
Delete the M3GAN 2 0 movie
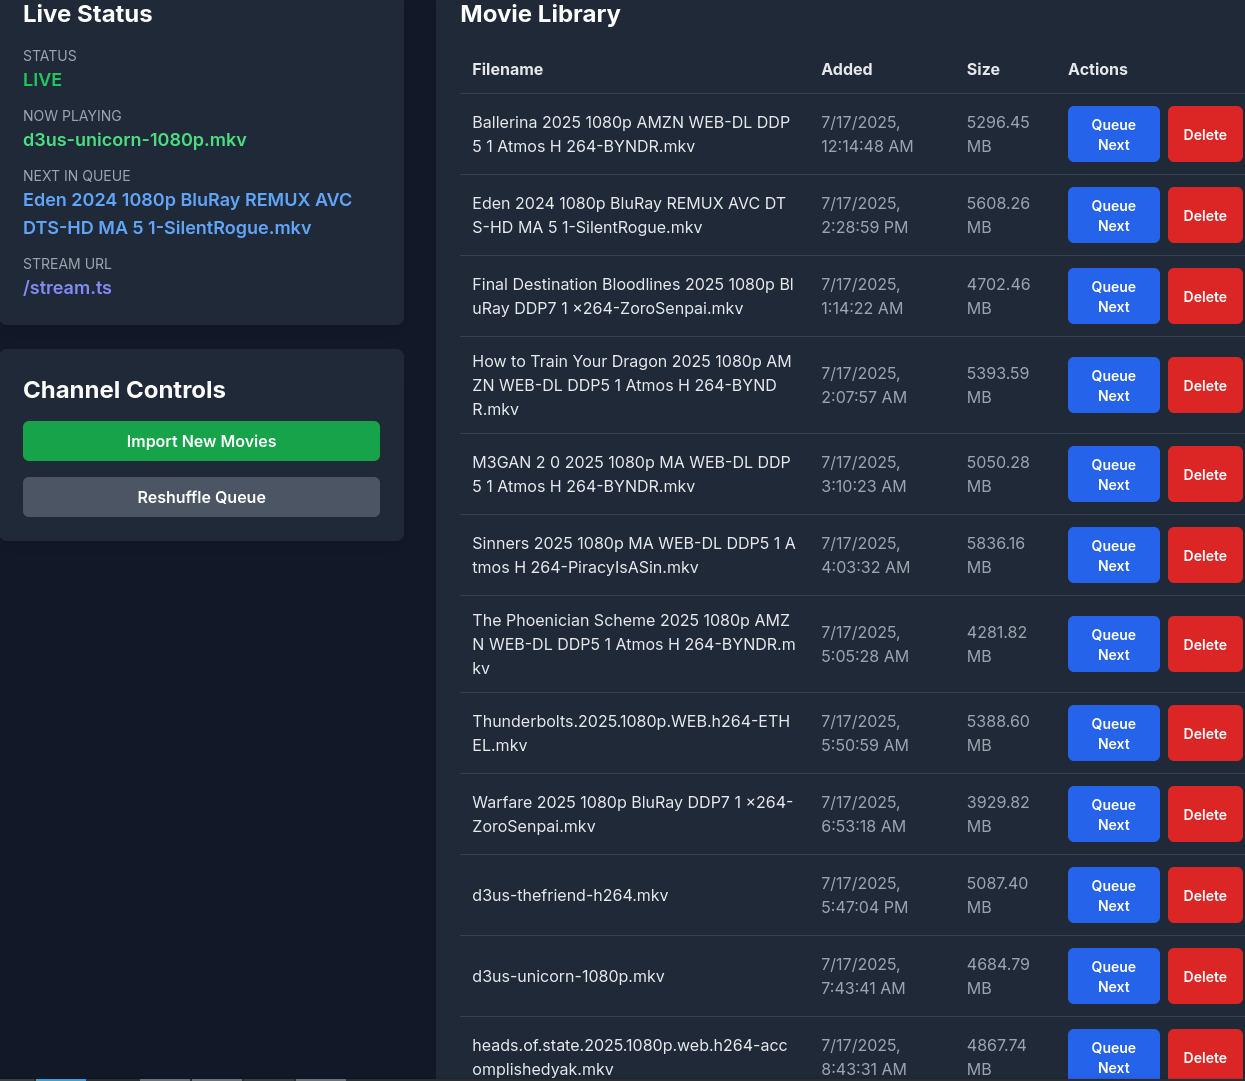pyautogui.click(x=1205, y=474)
